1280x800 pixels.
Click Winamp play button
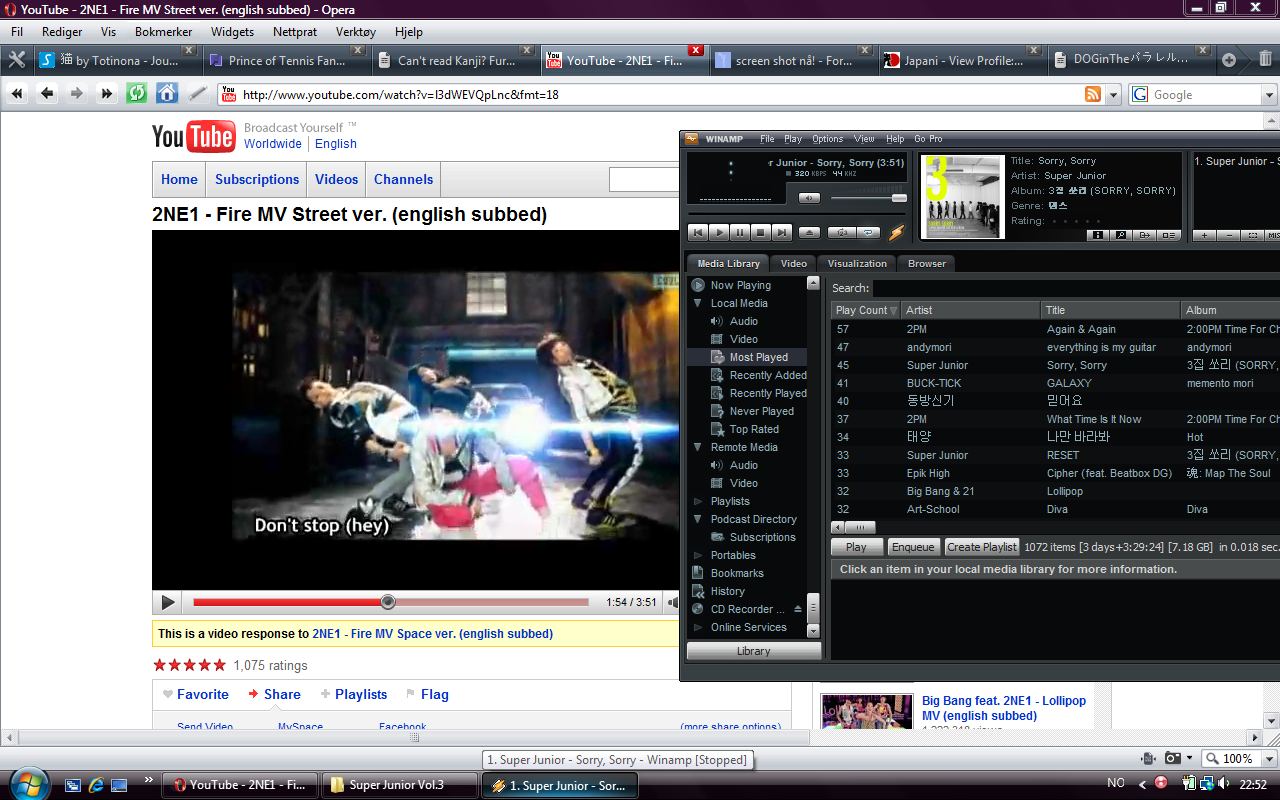[719, 232]
